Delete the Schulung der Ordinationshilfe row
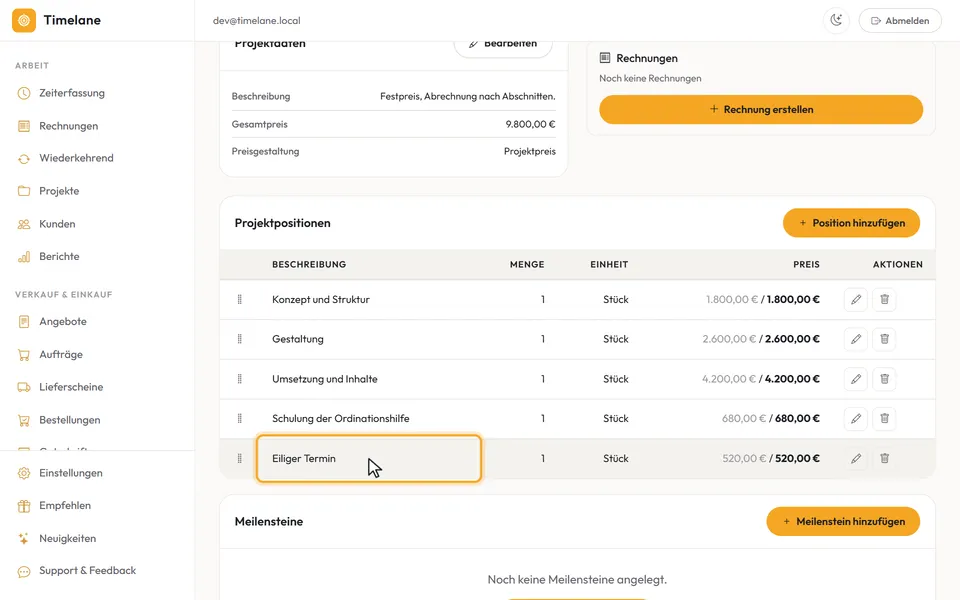 (x=884, y=419)
